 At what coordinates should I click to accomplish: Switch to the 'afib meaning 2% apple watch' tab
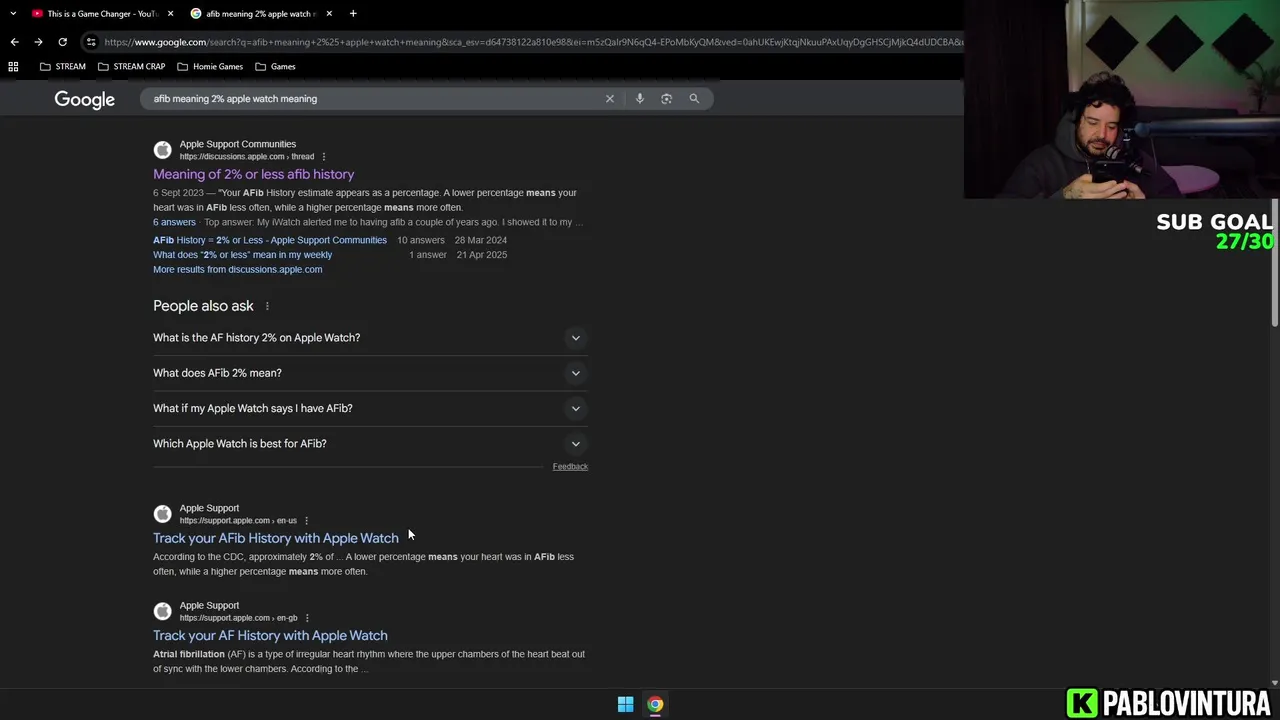coord(262,13)
